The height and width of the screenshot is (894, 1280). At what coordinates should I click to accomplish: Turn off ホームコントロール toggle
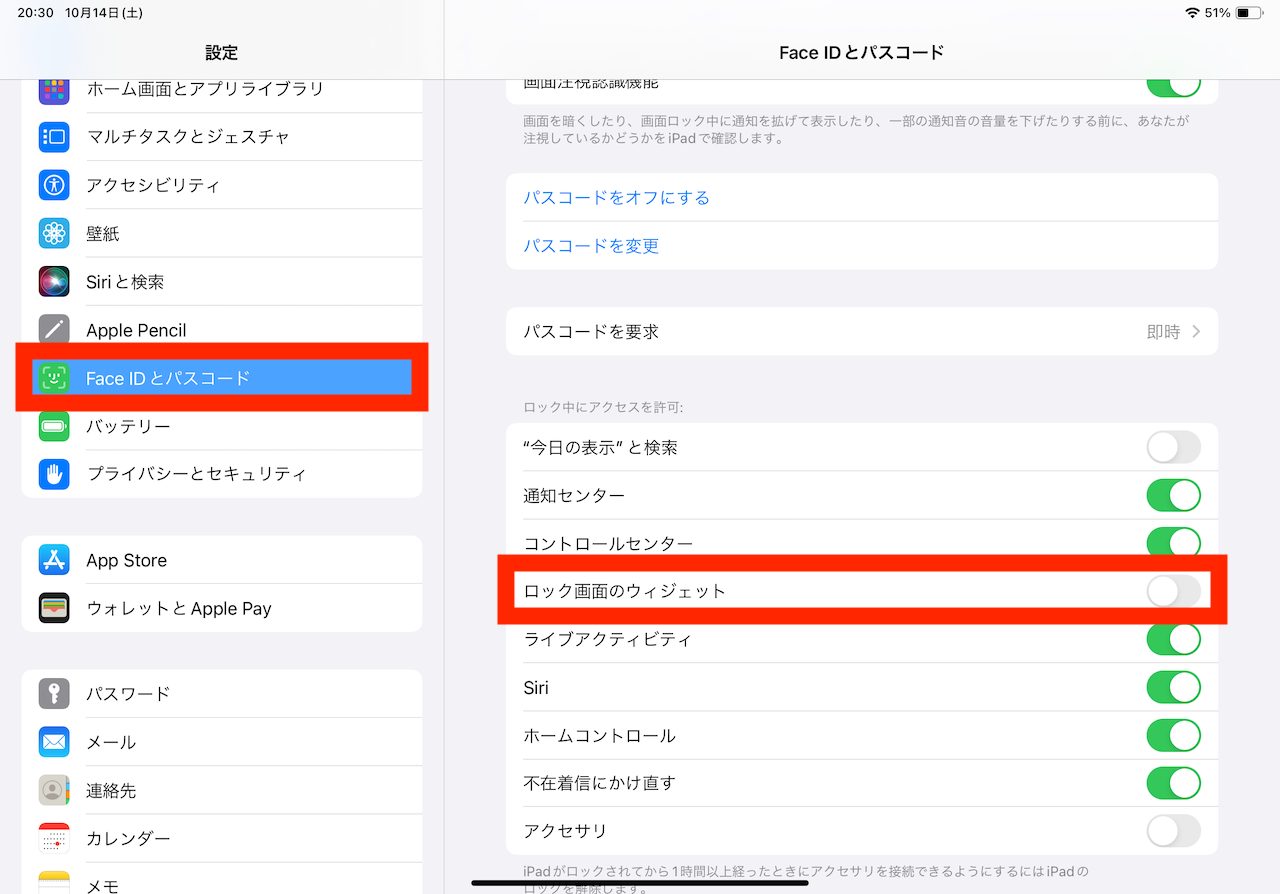(x=1173, y=735)
